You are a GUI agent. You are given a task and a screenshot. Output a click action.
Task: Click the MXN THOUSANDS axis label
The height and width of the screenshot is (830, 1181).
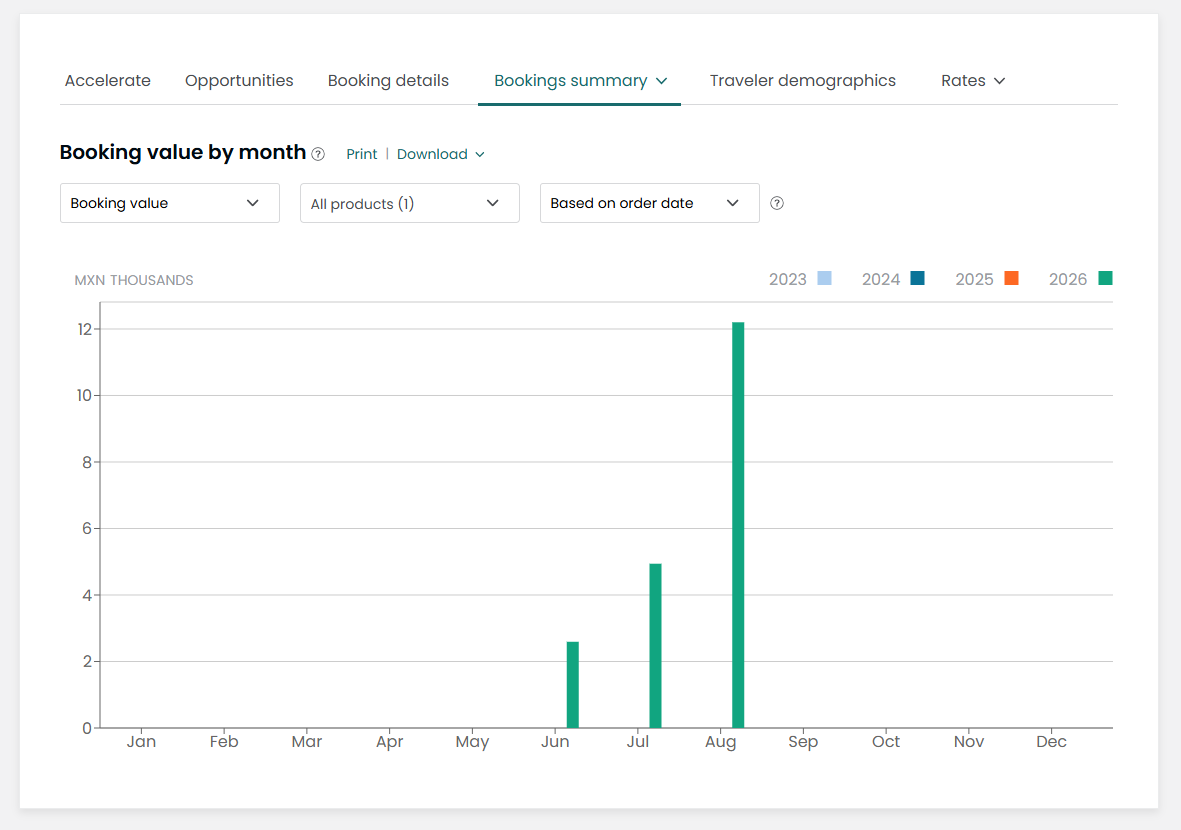(x=134, y=280)
